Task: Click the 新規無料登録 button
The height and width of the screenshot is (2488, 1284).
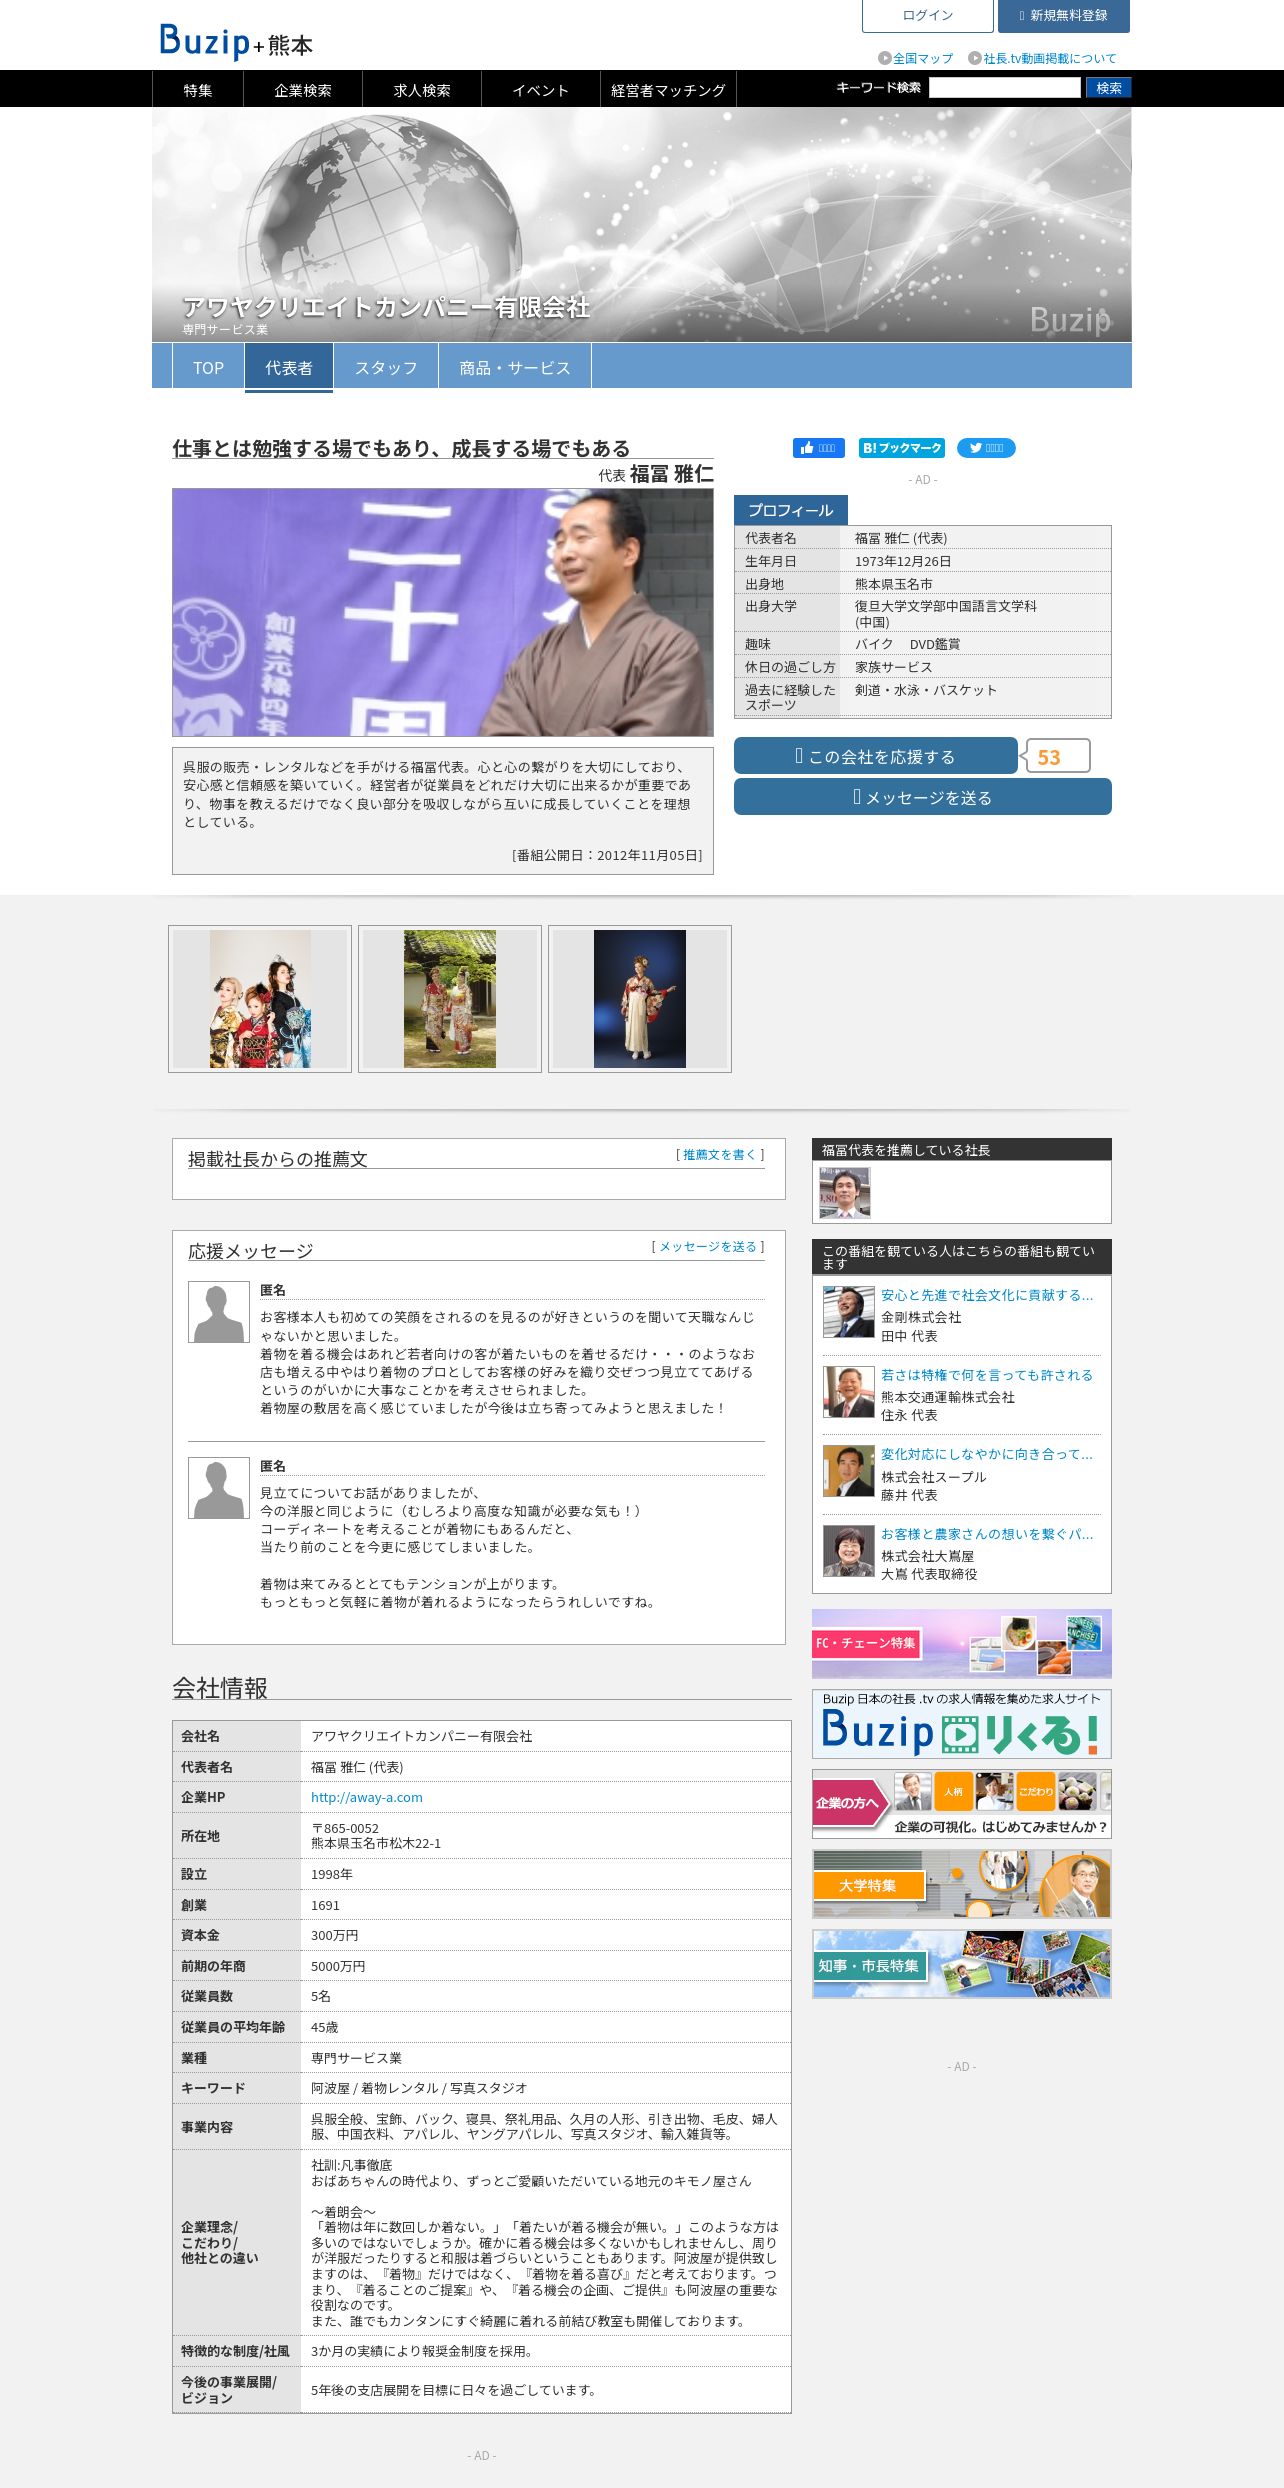Action: click(1064, 15)
